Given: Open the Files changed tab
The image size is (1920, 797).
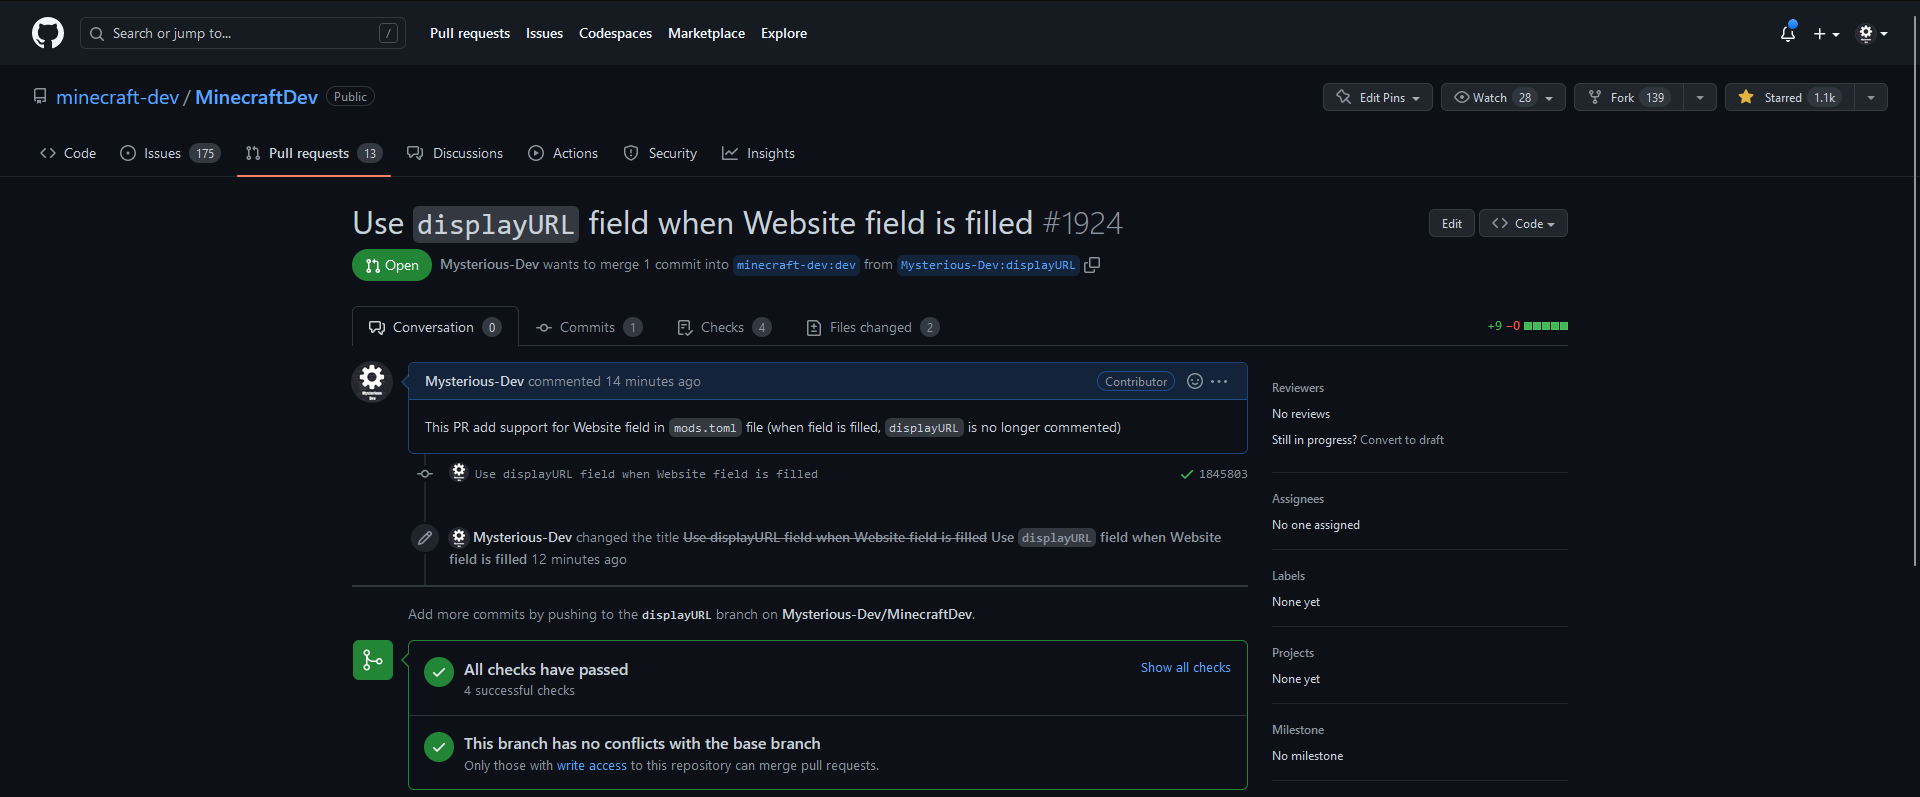Looking at the screenshot, I should point(872,327).
